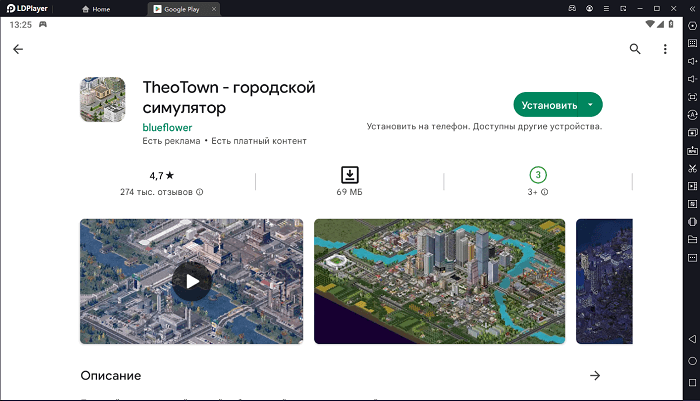Click the Wi-Fi status icon
The image size is (700, 401).
click(x=650, y=24)
